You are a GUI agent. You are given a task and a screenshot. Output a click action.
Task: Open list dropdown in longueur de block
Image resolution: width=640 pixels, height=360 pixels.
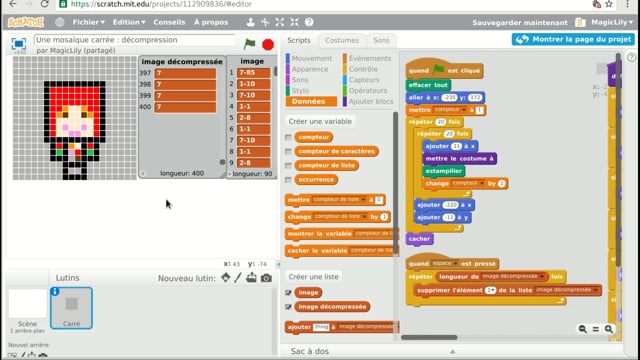542,277
